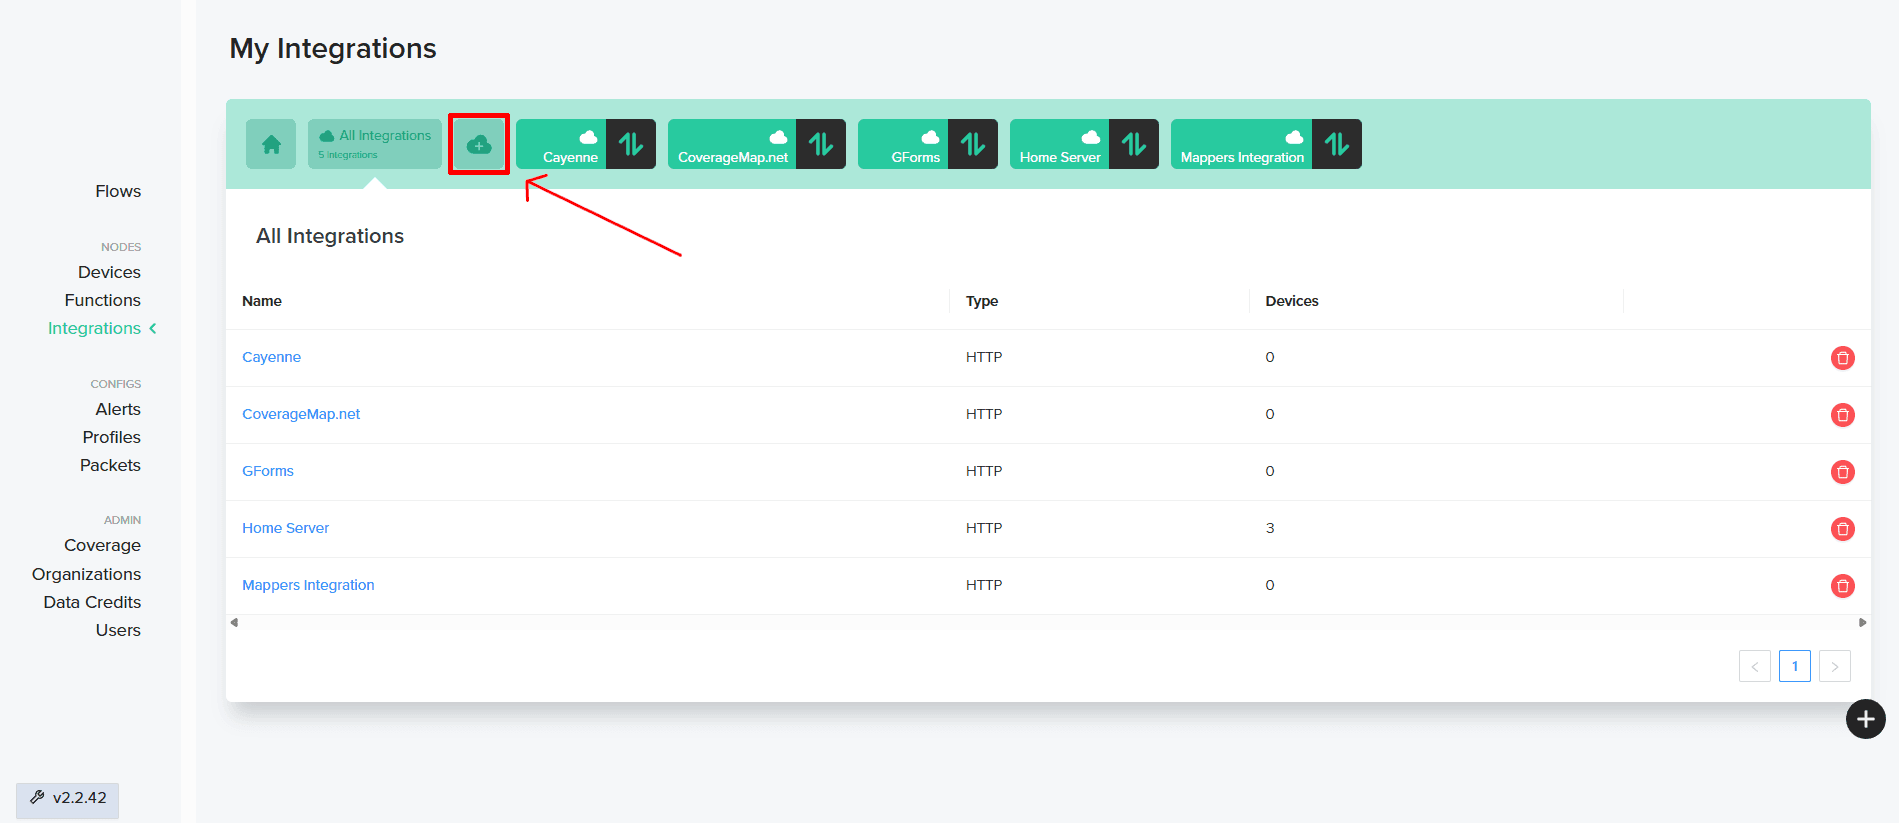Screen dimensions: 1899x823
Task: Delete the Cayenne integration via trash icon
Action: (1842, 358)
